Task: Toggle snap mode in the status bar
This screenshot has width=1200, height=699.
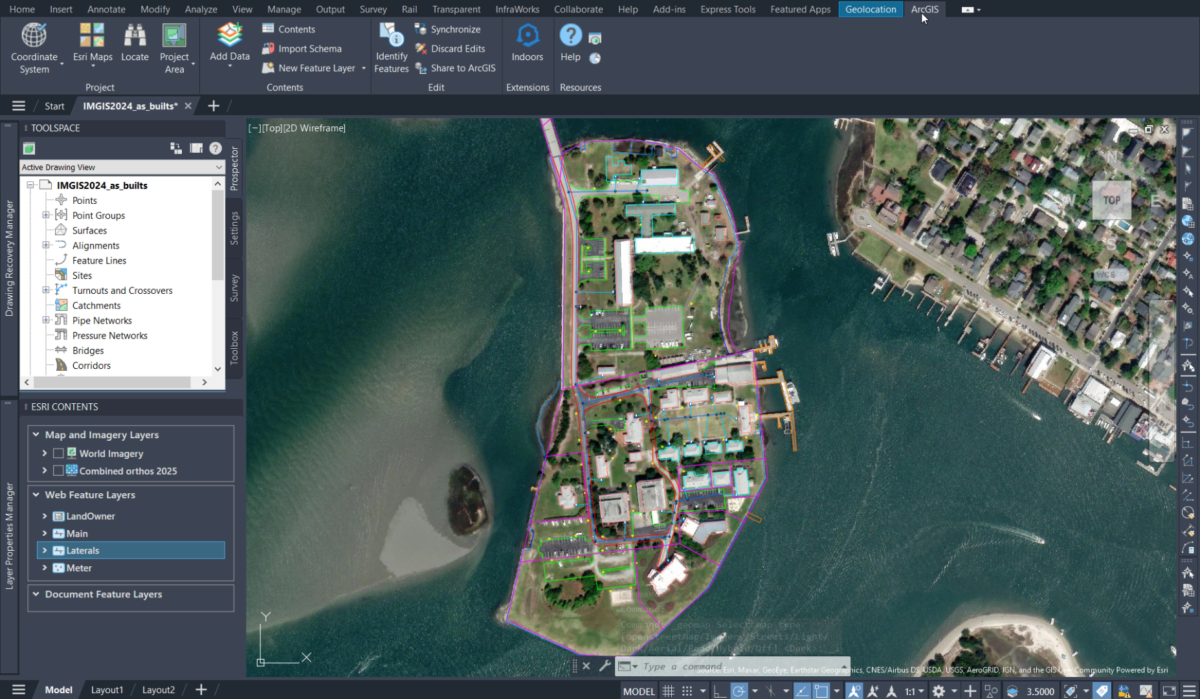Action: [x=685, y=691]
